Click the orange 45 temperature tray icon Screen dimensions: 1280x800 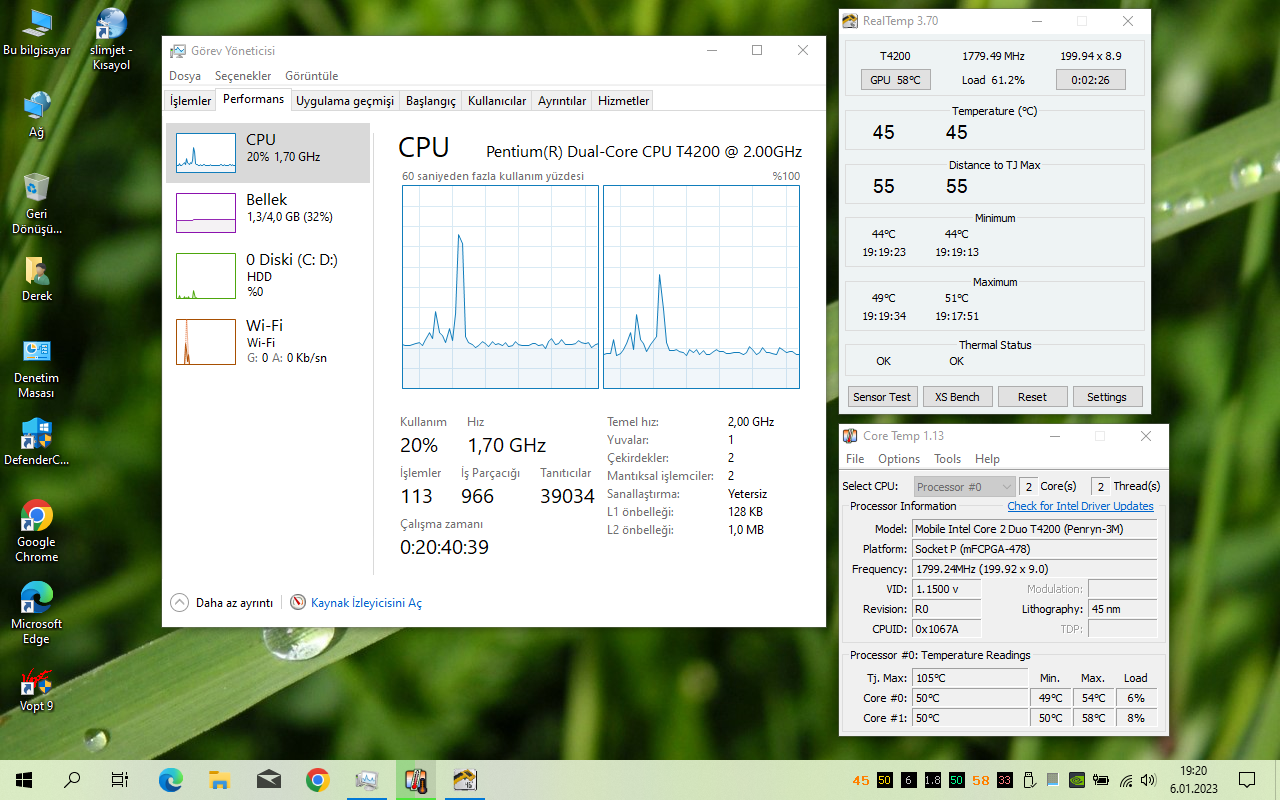(x=861, y=780)
